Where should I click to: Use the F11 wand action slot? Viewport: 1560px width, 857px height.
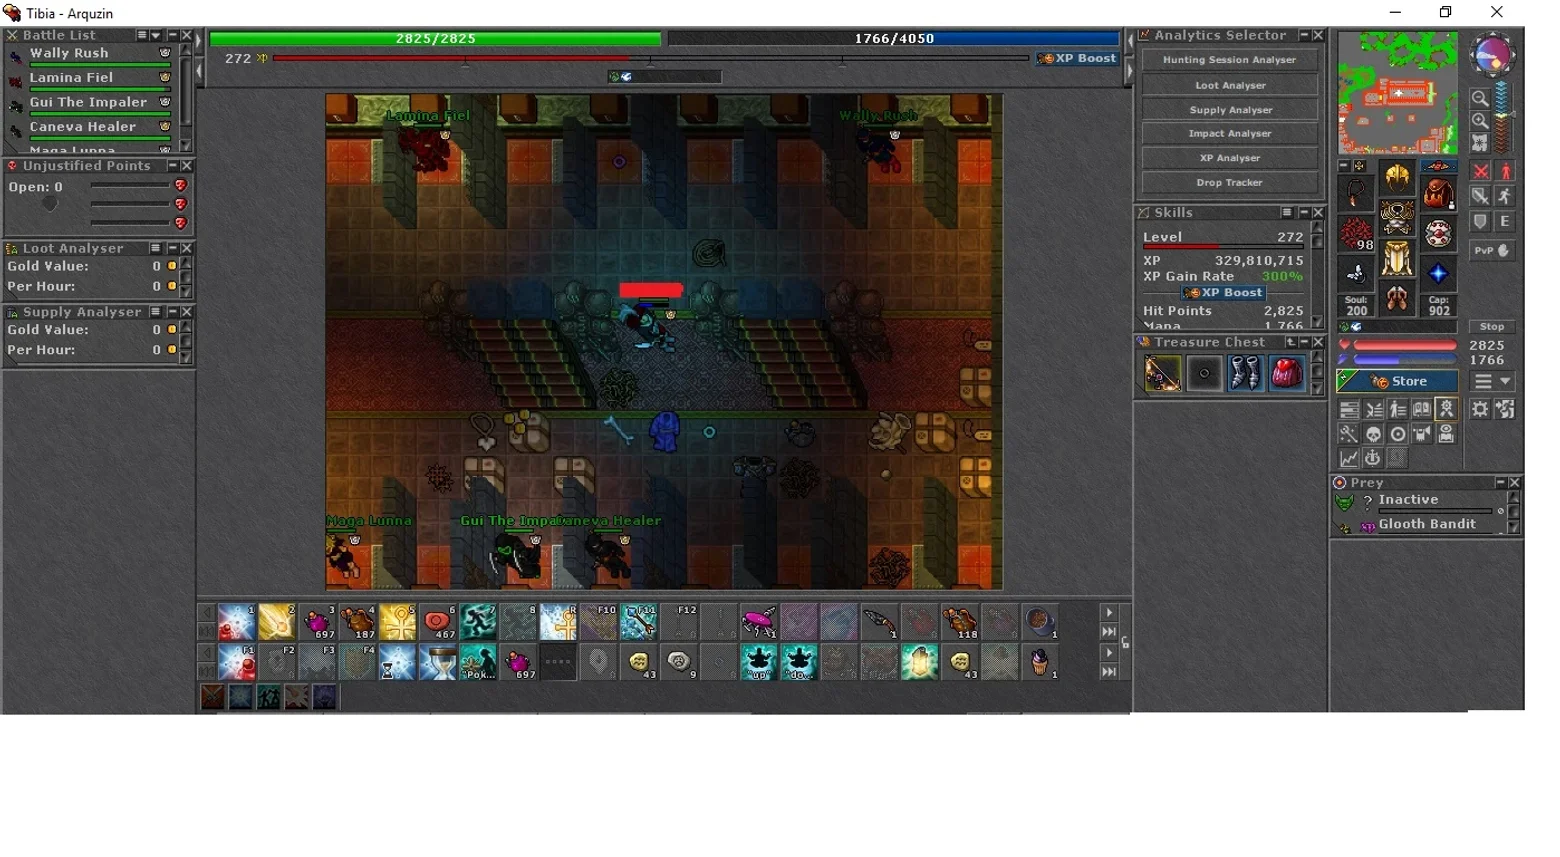[638, 622]
